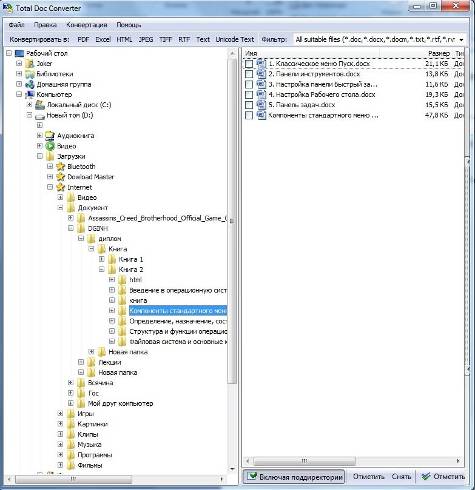The width and height of the screenshot is (475, 490).
Task: Check the box for Компоненты стандартного меню file
Action: tap(249, 116)
